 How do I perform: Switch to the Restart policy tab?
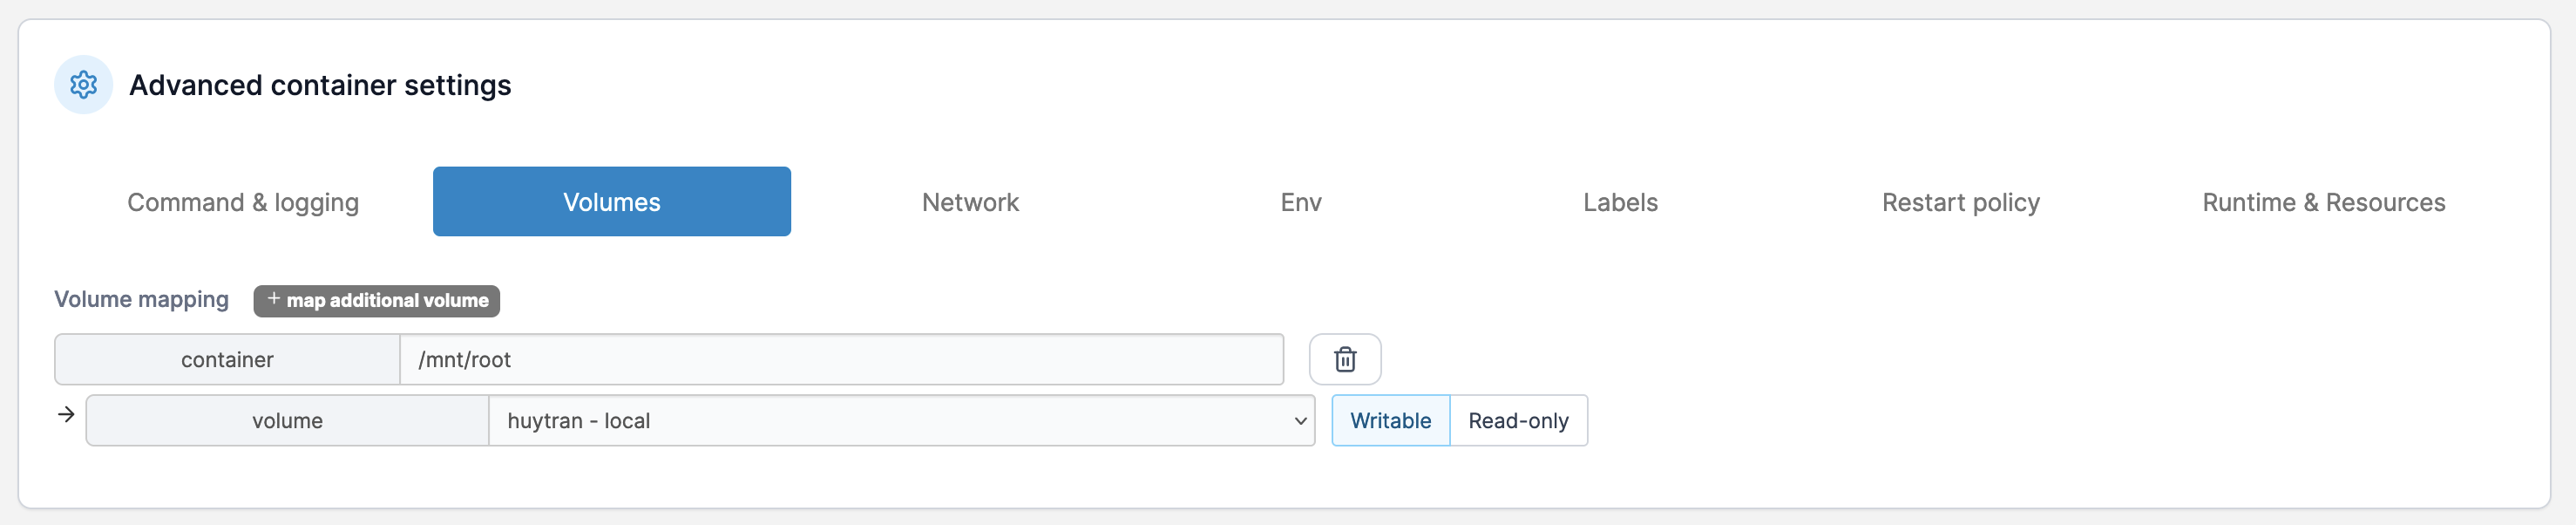[x=1960, y=202]
